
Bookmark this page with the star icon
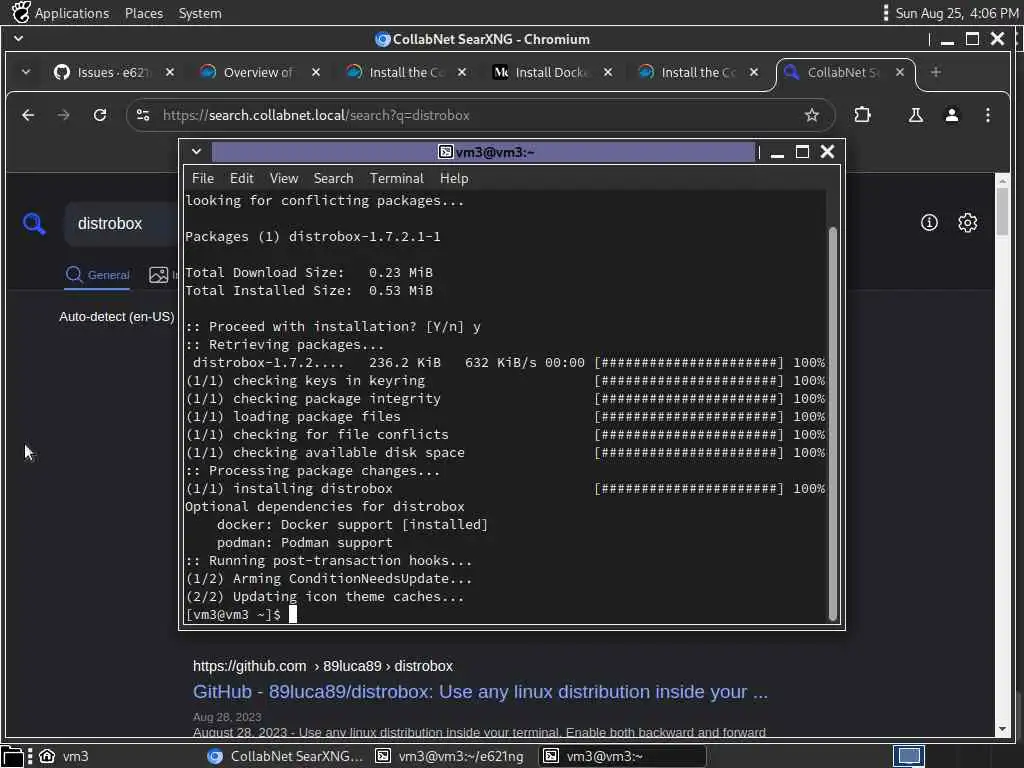tap(811, 115)
